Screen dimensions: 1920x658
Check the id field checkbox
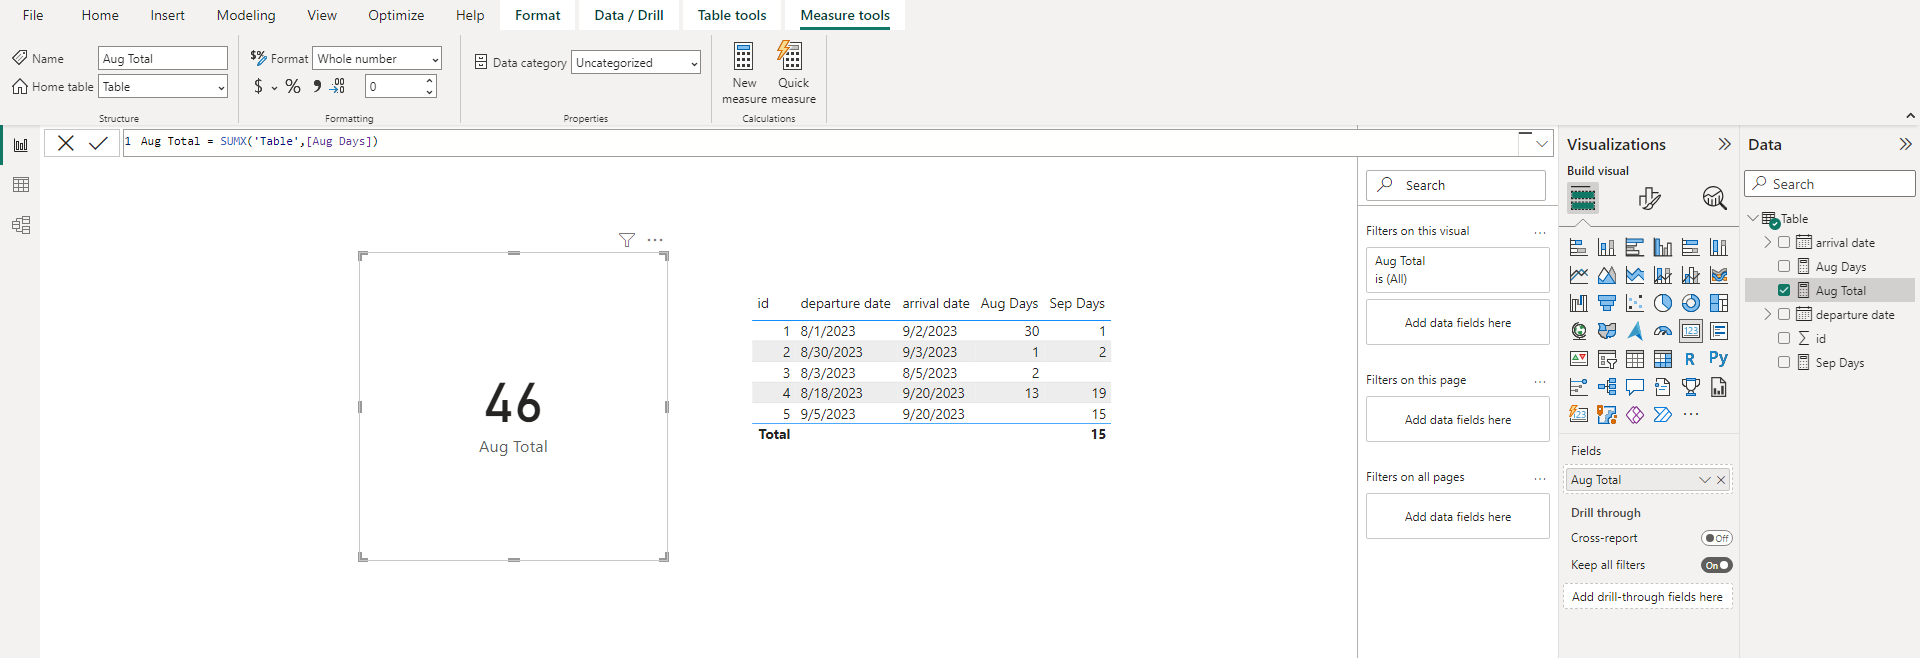[1784, 338]
